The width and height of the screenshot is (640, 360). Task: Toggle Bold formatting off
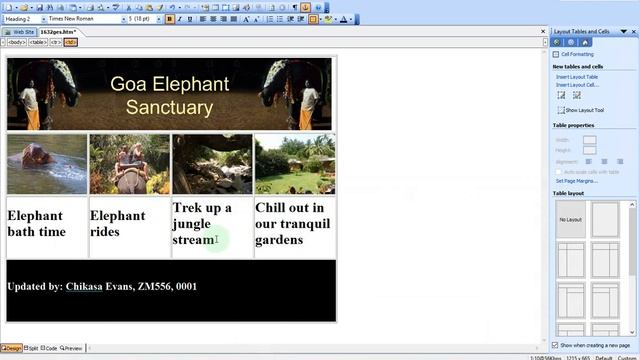coord(169,19)
